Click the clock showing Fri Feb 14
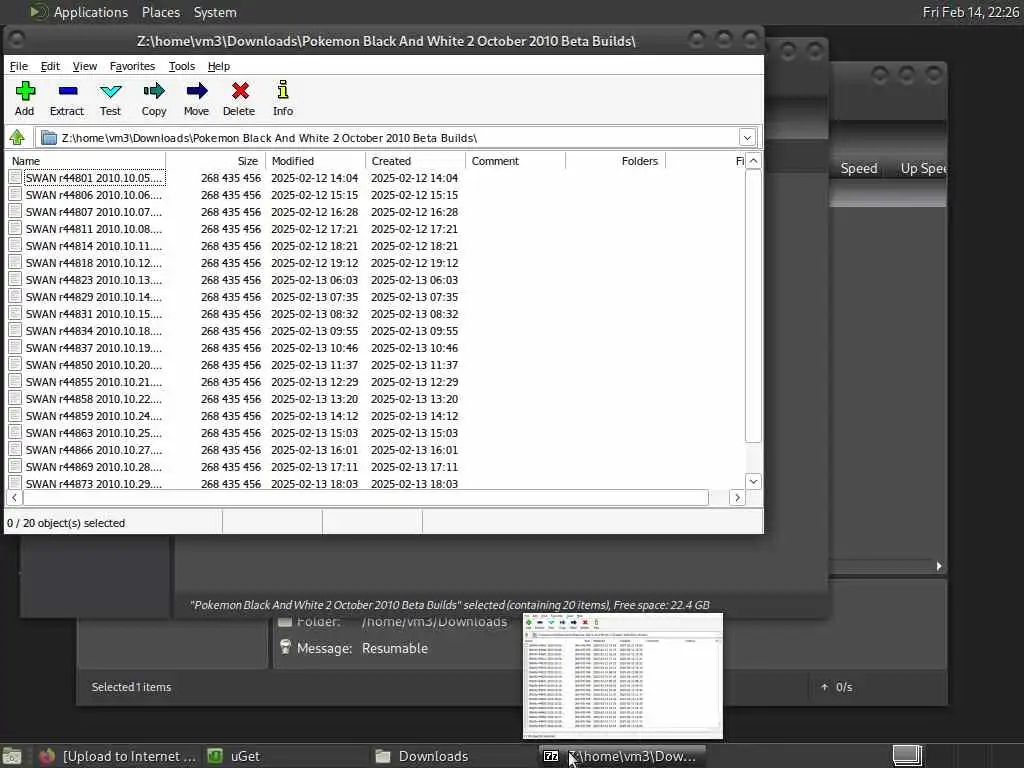 (970, 12)
